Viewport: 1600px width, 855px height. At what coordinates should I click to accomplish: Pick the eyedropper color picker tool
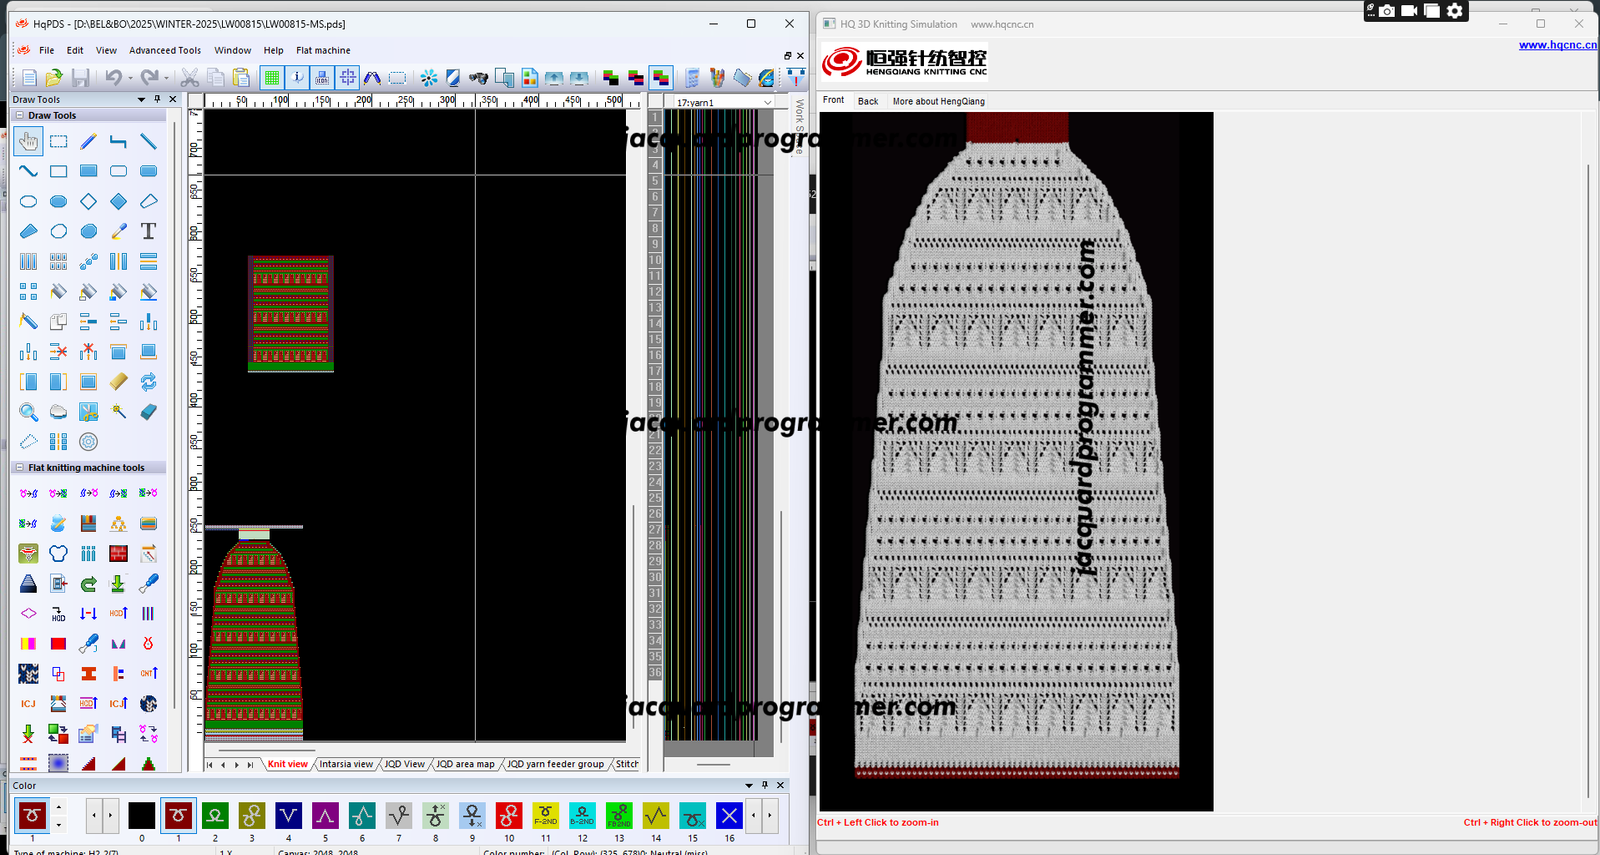pos(118,231)
